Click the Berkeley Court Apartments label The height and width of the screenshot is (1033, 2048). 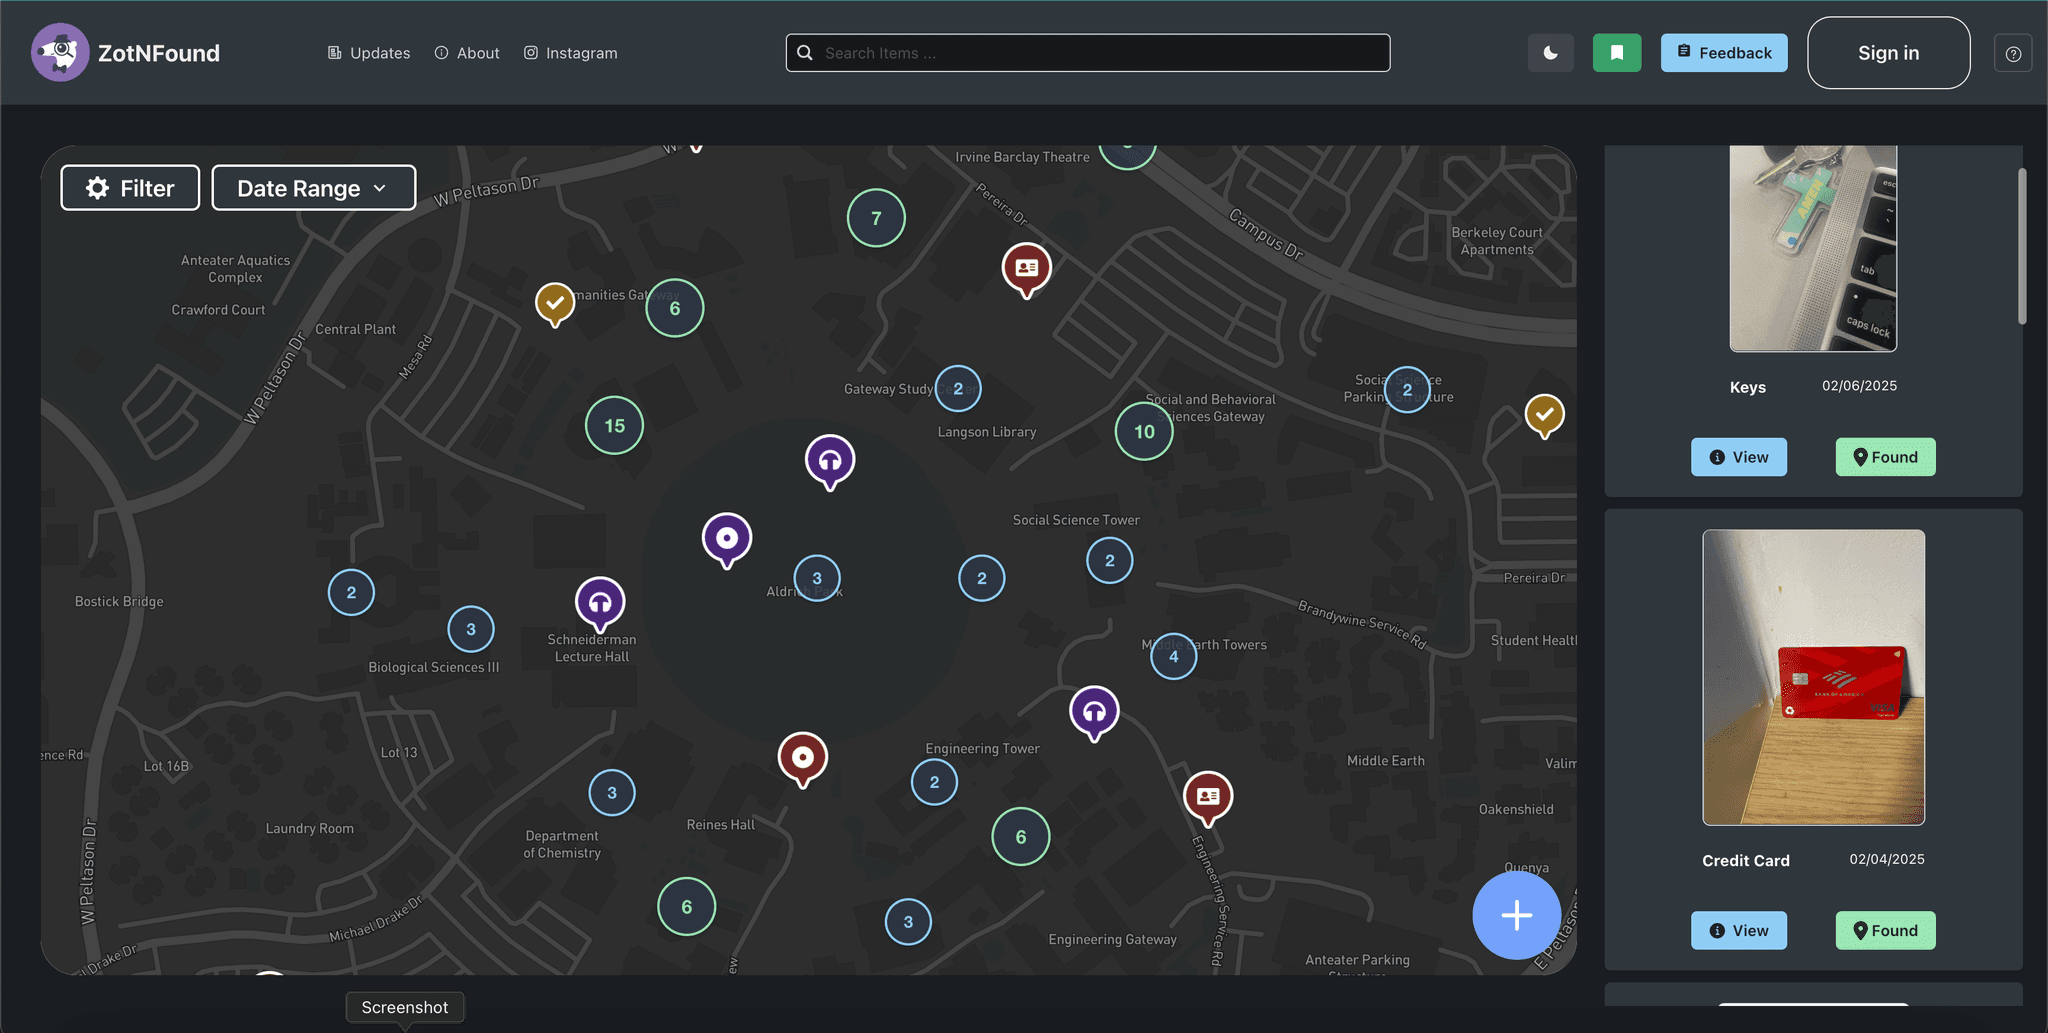click(x=1497, y=241)
